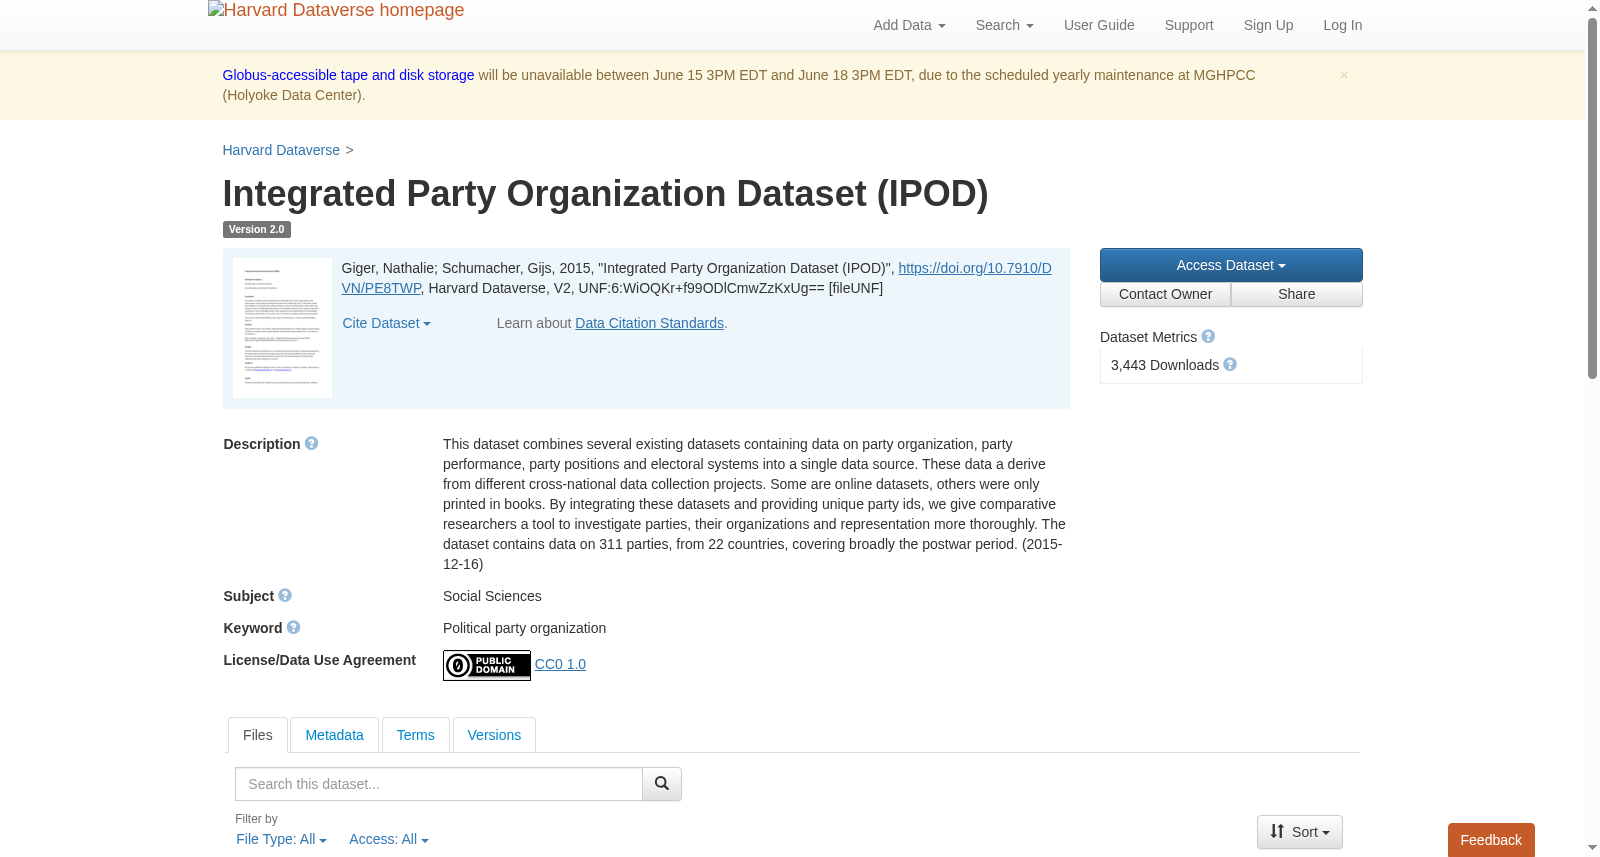Click the Search this dataset input field
Screen dimensions: 1600x857
tap(439, 784)
